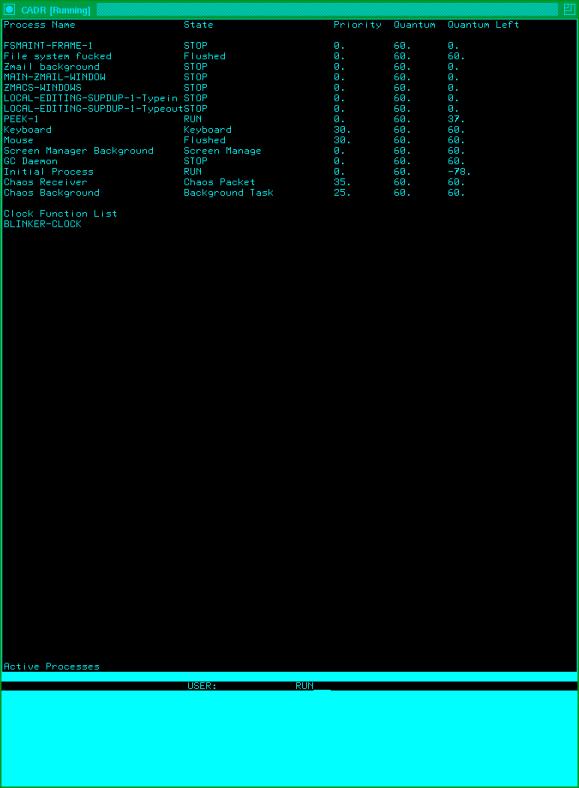This screenshot has height=788, width=579.
Task: Click the quantum left '-78.' of Initial Process
Action: point(459,172)
